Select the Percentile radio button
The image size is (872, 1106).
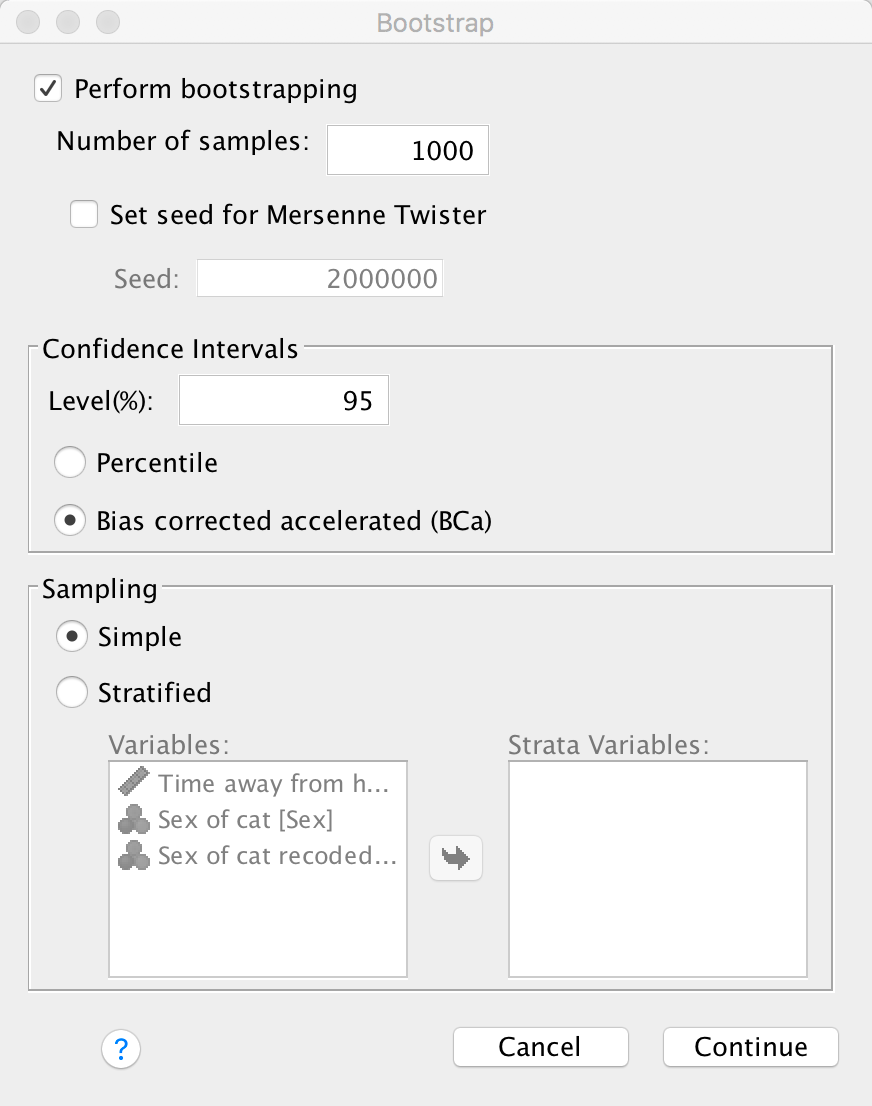point(70,463)
